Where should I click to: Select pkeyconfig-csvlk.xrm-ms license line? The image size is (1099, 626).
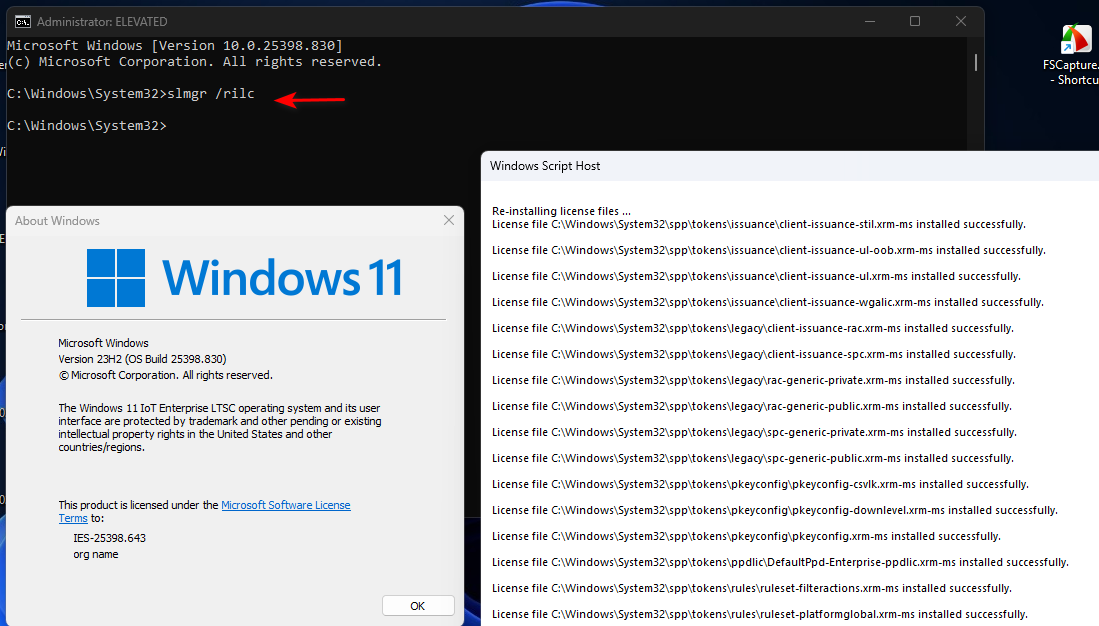[x=760, y=484]
